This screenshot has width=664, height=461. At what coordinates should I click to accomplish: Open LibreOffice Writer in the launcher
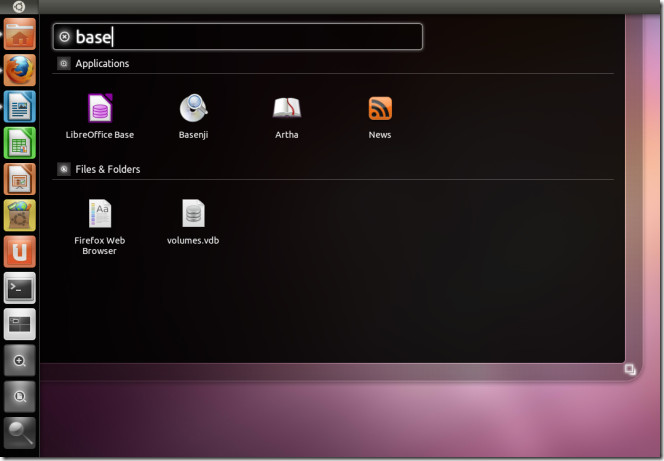pos(20,106)
